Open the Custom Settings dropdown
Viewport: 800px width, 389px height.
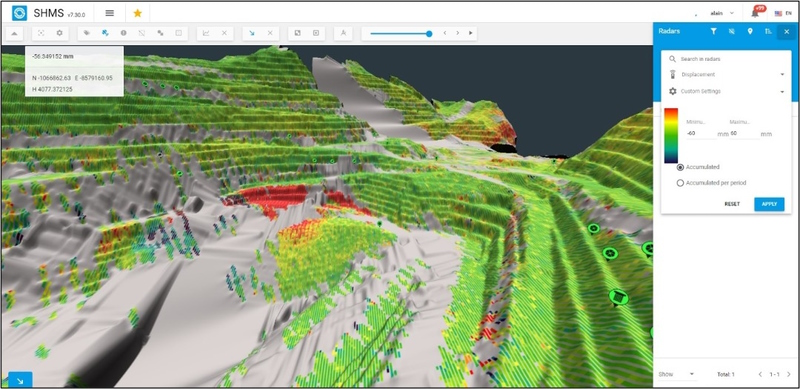(727, 91)
